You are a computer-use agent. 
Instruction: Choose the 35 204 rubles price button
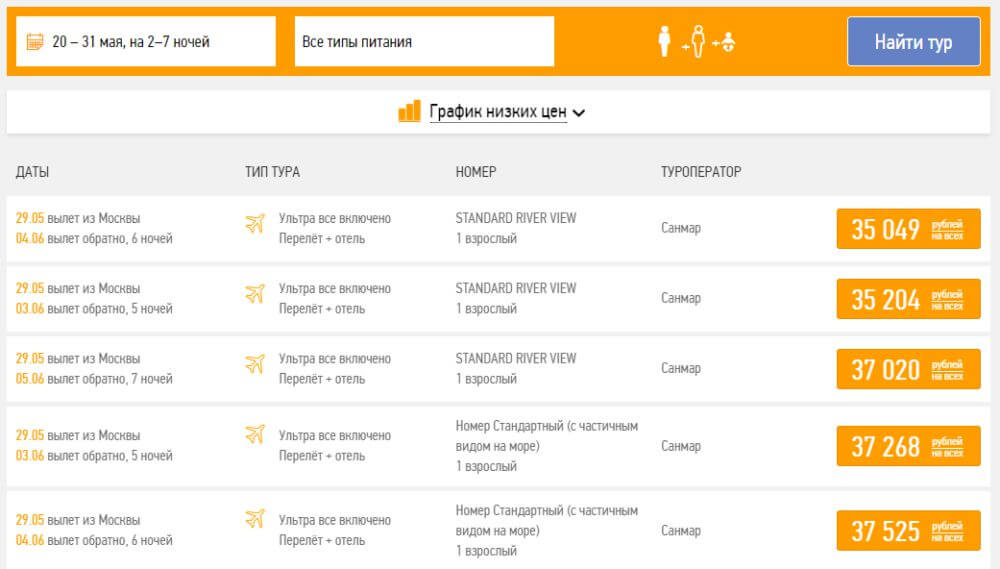(x=908, y=299)
